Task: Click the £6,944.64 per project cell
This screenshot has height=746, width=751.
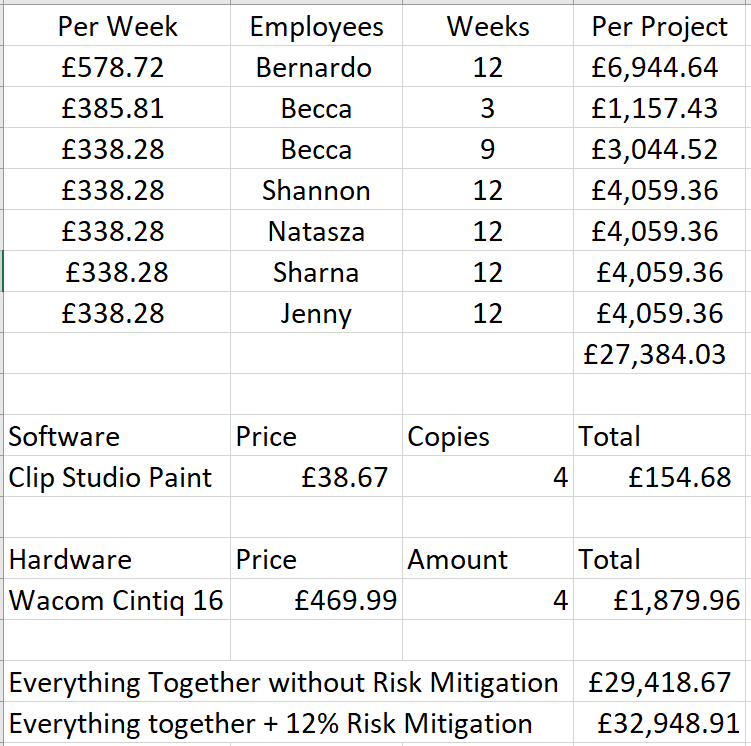Action: tap(654, 68)
